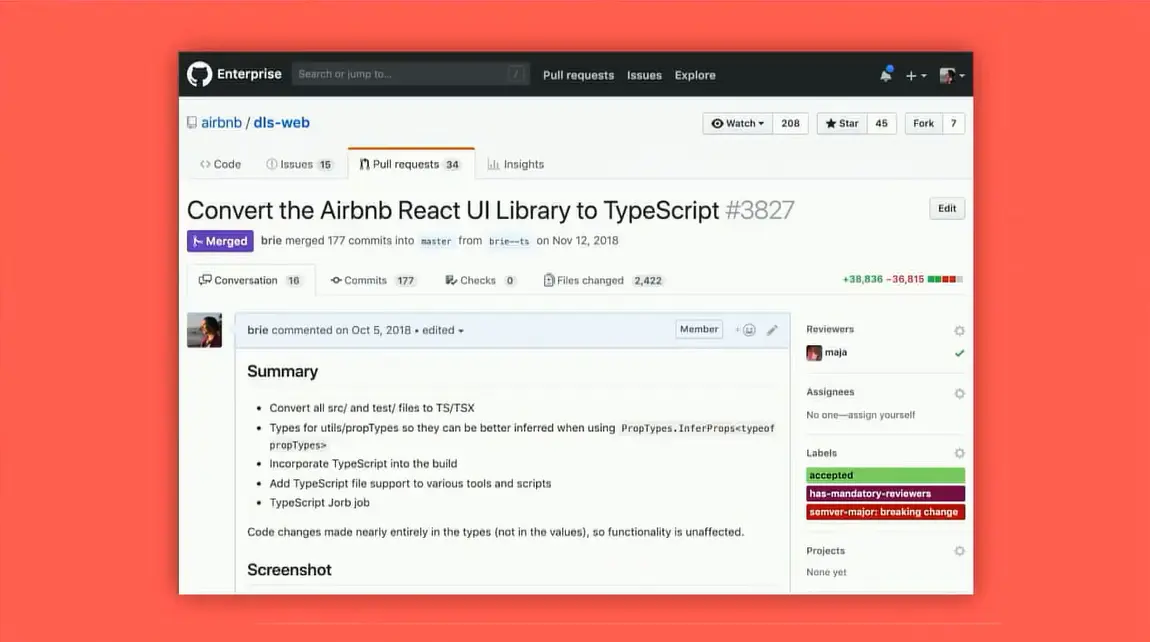
Task: Open the Commits 177 tab
Action: coord(373,280)
